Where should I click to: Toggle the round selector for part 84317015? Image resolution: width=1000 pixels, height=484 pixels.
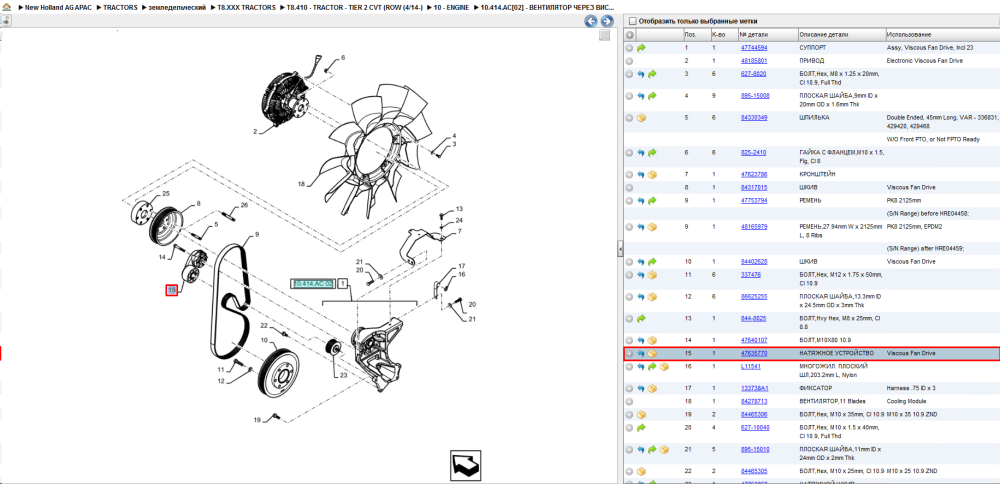tap(630, 188)
